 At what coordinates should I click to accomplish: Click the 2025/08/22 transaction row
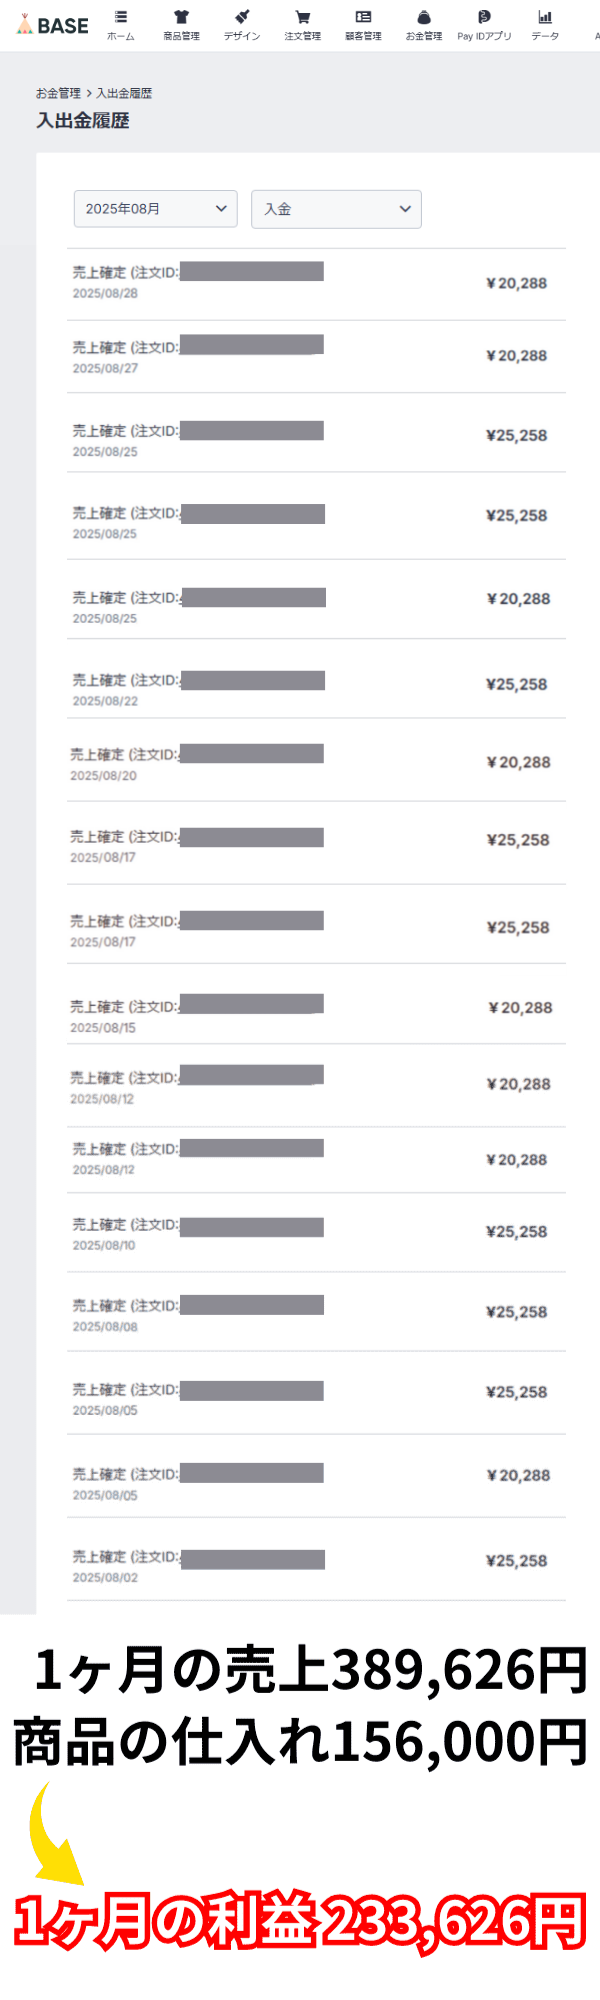tap(316, 687)
